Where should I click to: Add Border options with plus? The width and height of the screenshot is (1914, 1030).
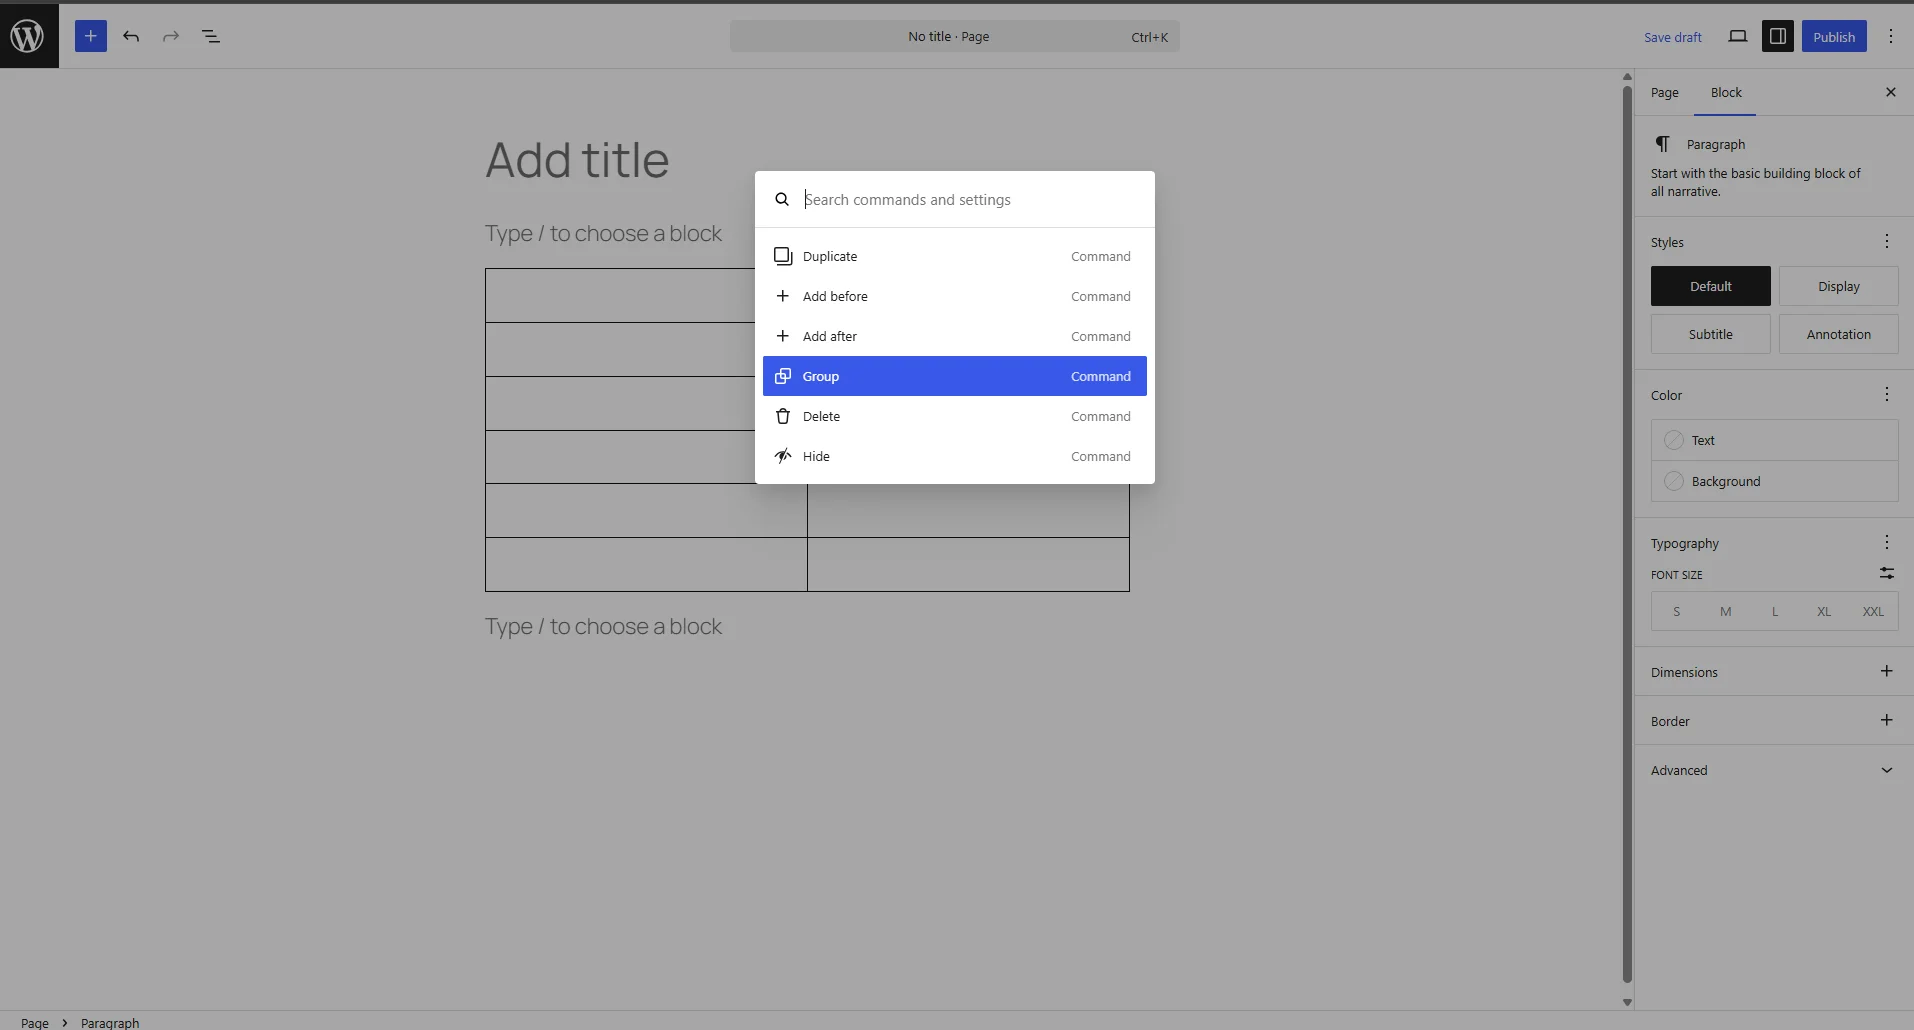point(1887,720)
